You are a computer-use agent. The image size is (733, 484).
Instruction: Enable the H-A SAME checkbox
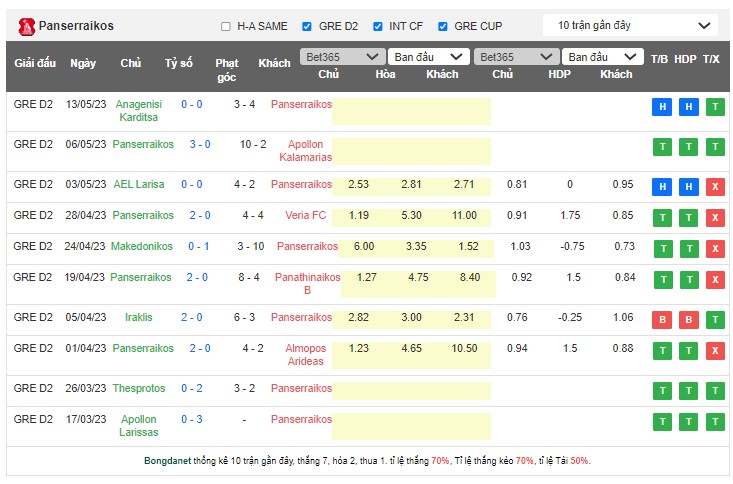point(226,26)
